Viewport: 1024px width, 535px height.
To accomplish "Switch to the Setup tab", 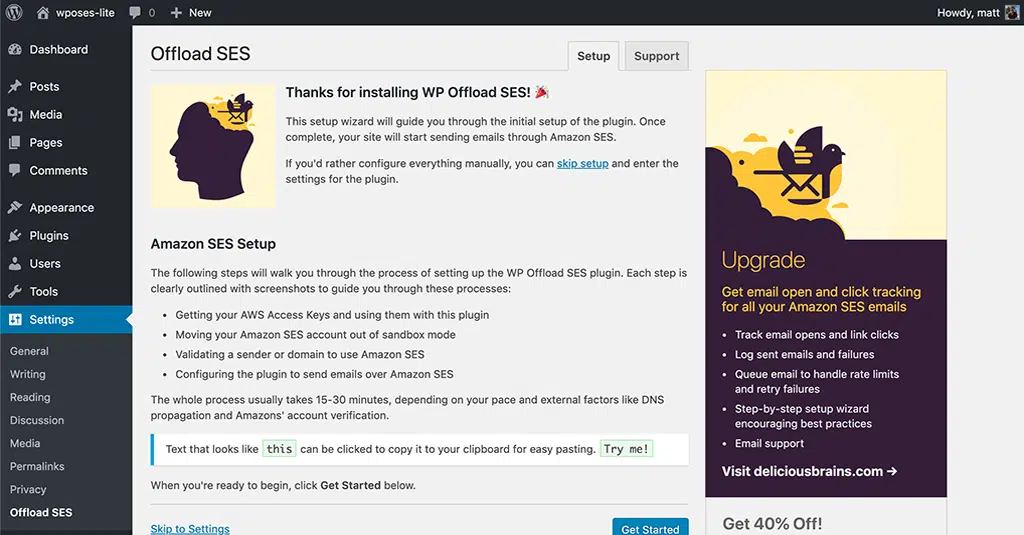I will coord(594,56).
